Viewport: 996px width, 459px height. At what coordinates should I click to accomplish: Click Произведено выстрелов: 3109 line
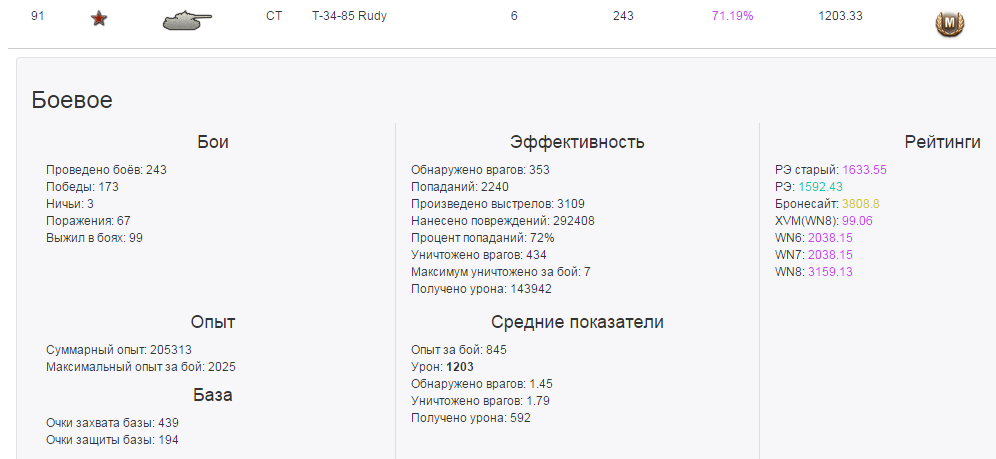(498, 204)
